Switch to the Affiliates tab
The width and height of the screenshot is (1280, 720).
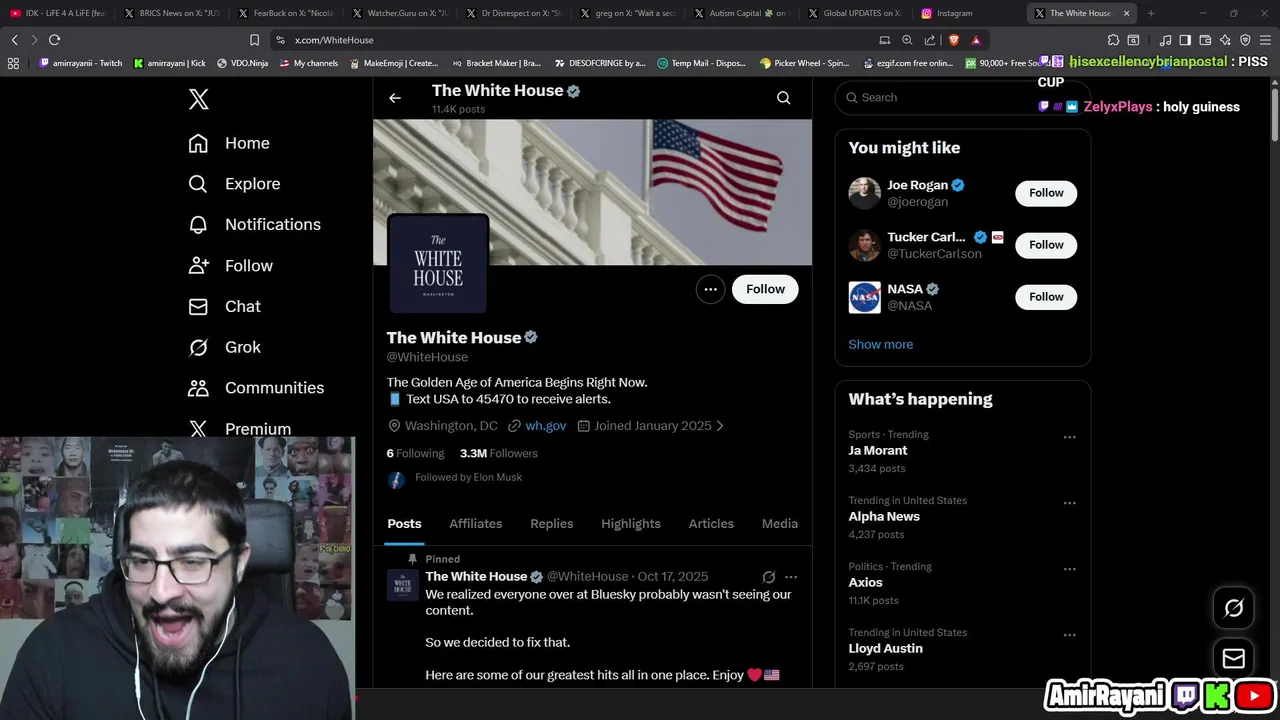[476, 524]
